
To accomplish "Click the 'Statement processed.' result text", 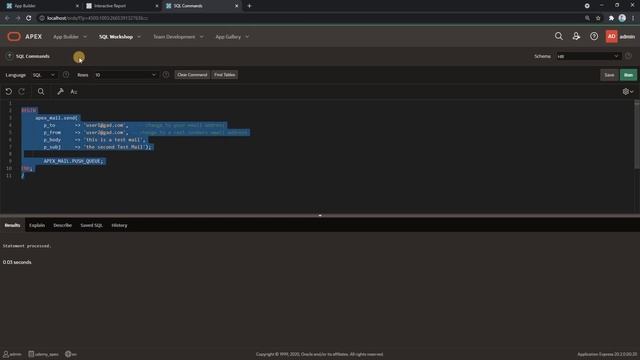I will (x=27, y=246).
